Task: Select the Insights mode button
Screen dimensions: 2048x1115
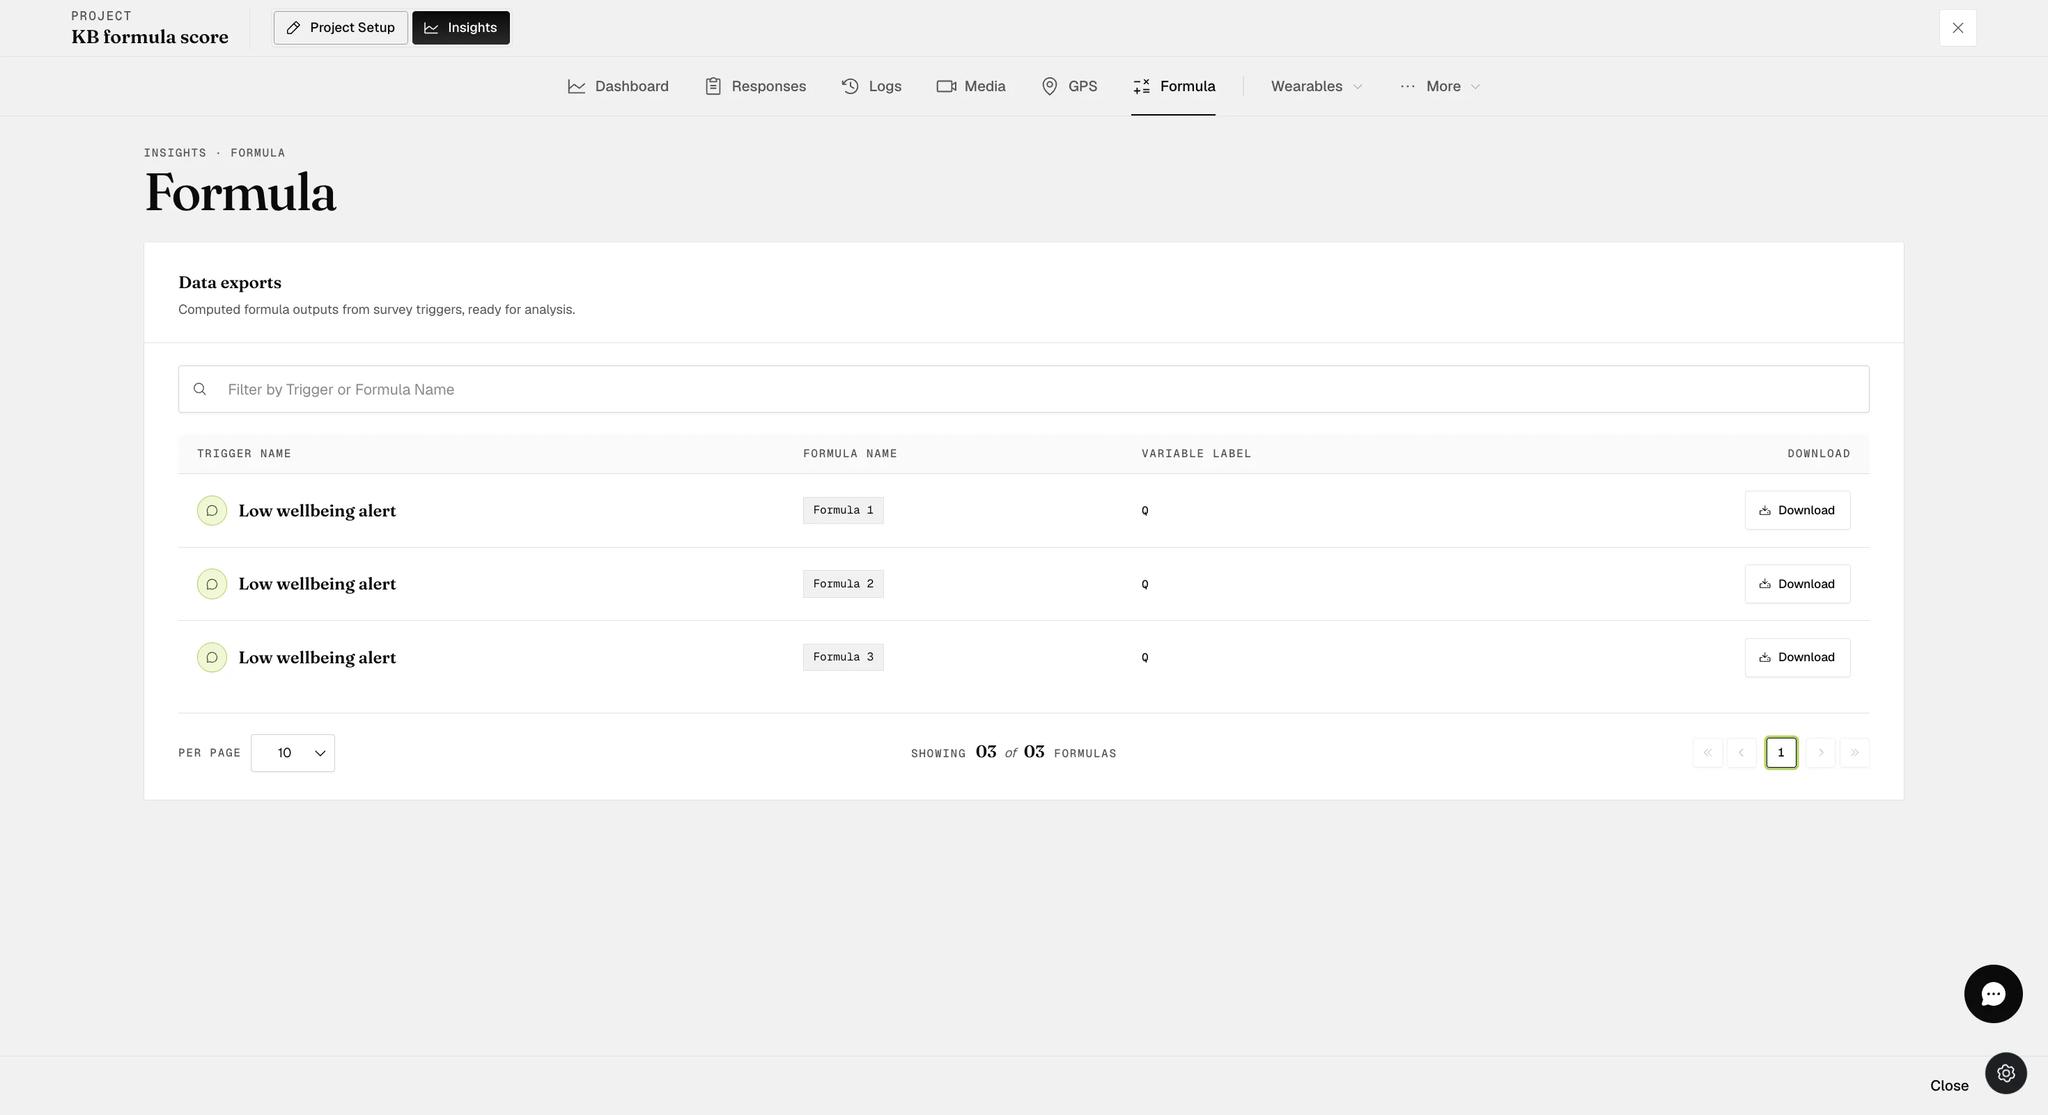Action: [461, 28]
